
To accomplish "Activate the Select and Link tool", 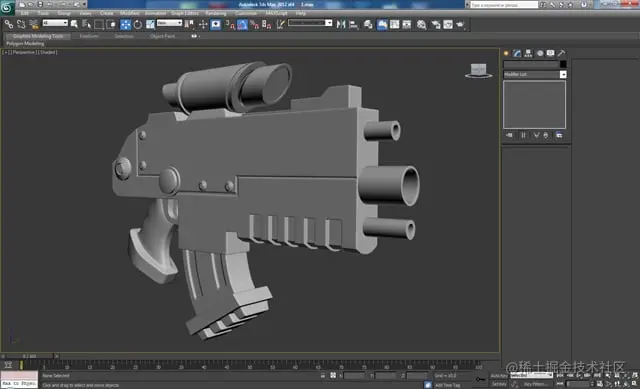I will click(x=9, y=24).
